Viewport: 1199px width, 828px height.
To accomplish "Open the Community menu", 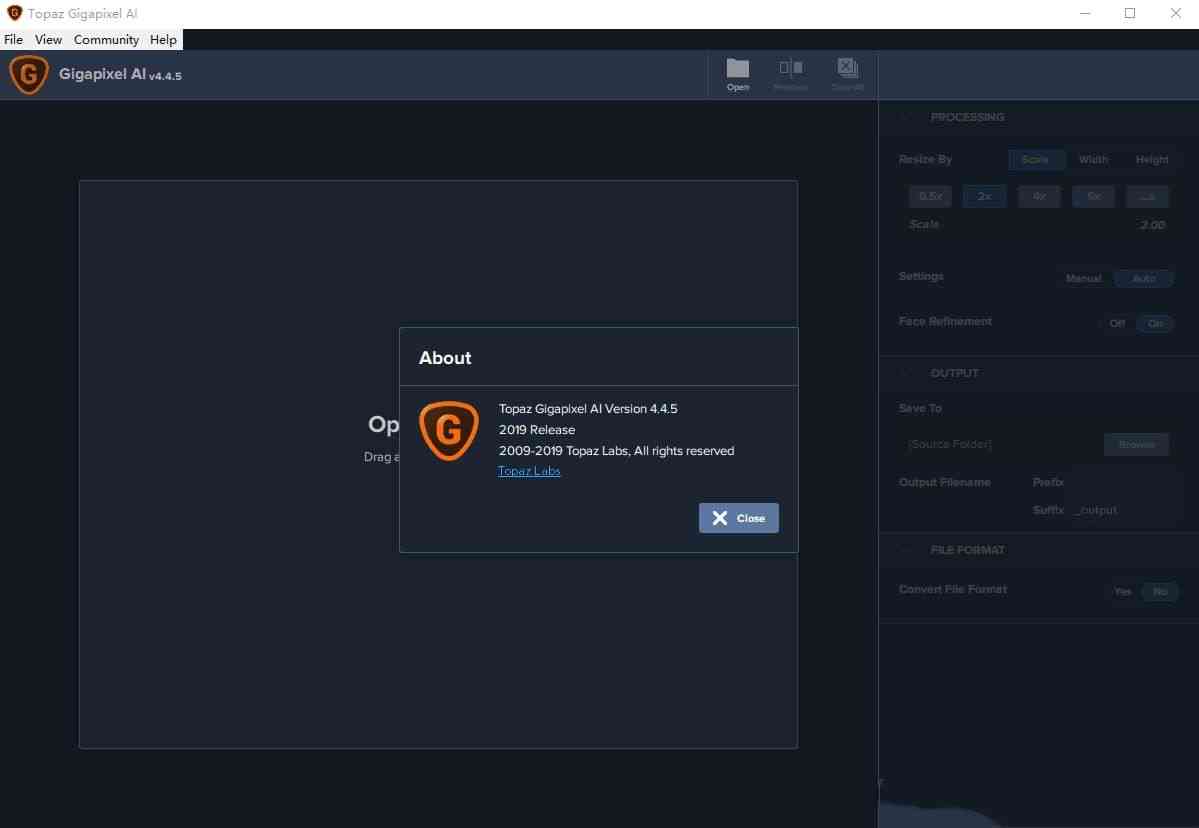I will (106, 40).
